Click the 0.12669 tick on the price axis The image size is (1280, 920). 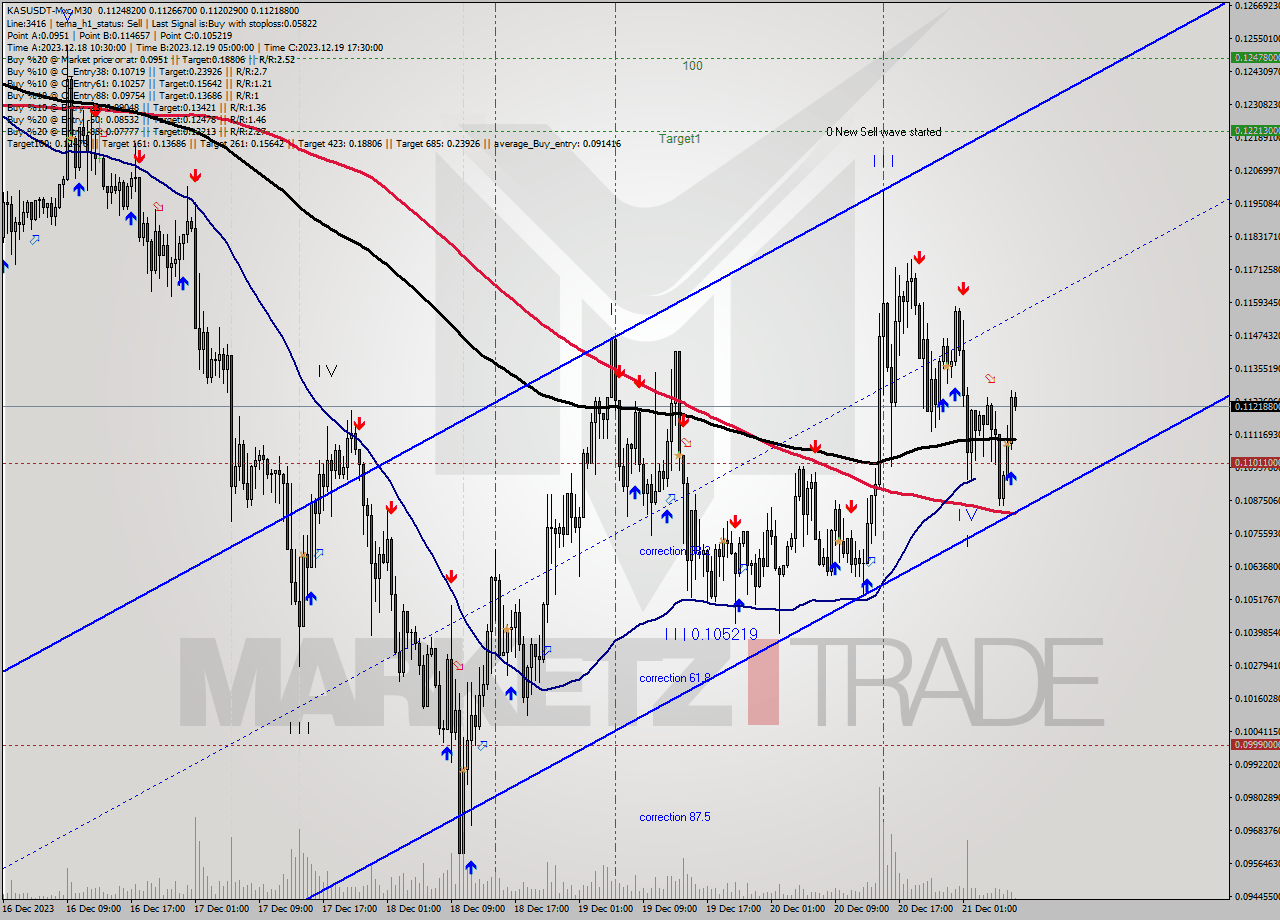coord(1257,5)
